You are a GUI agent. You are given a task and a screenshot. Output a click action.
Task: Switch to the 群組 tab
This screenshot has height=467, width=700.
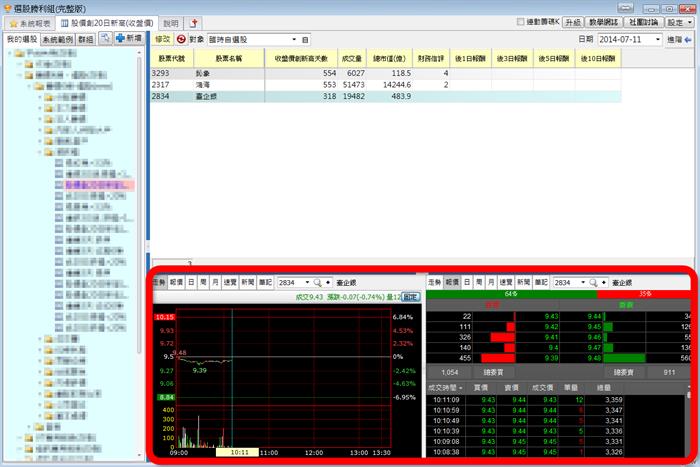(x=86, y=40)
